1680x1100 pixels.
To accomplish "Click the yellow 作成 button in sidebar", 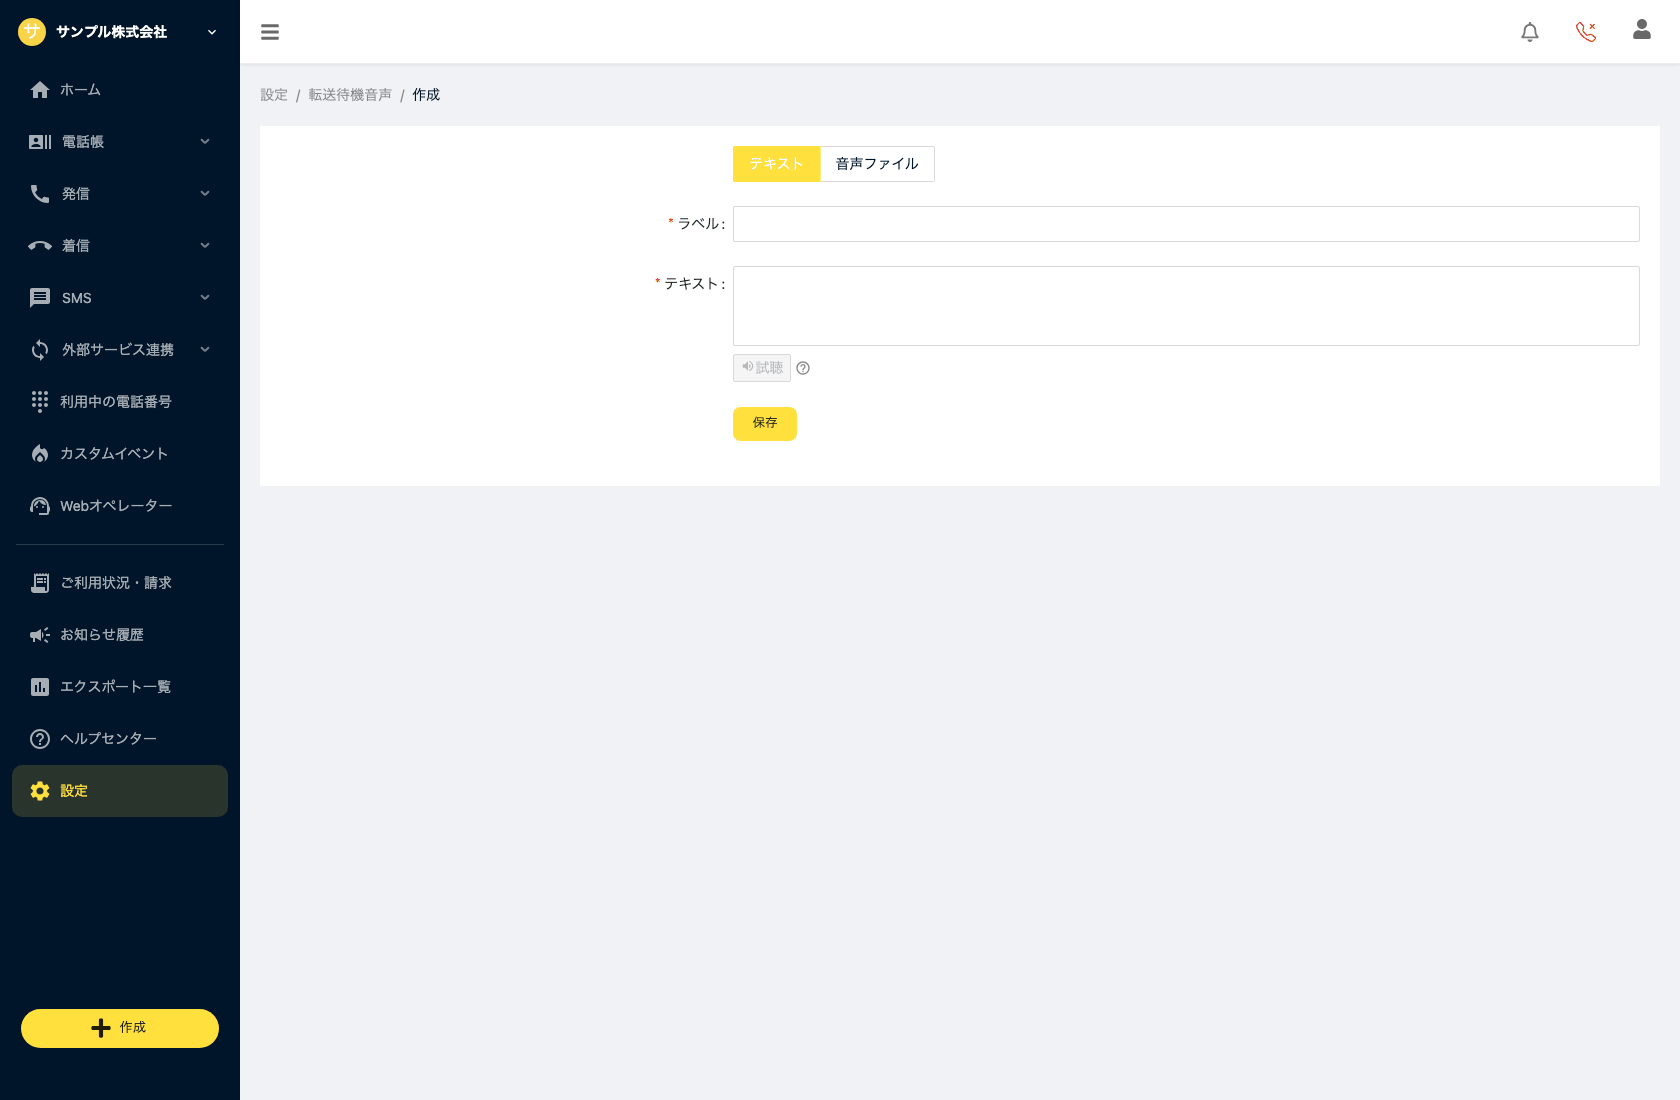I will 120,1028.
